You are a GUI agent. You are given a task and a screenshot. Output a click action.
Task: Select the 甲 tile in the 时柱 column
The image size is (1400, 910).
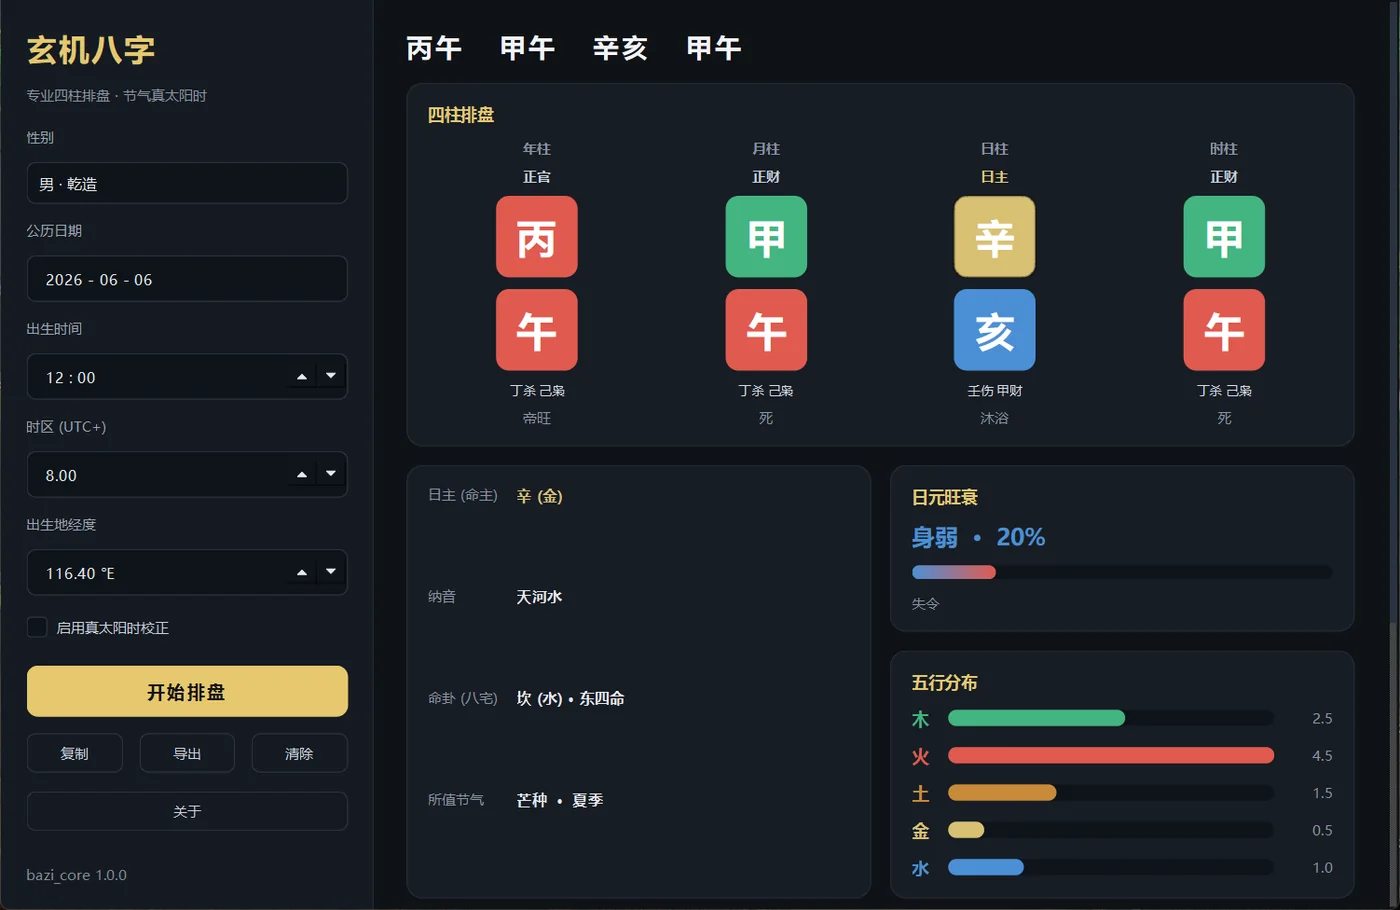1224,237
